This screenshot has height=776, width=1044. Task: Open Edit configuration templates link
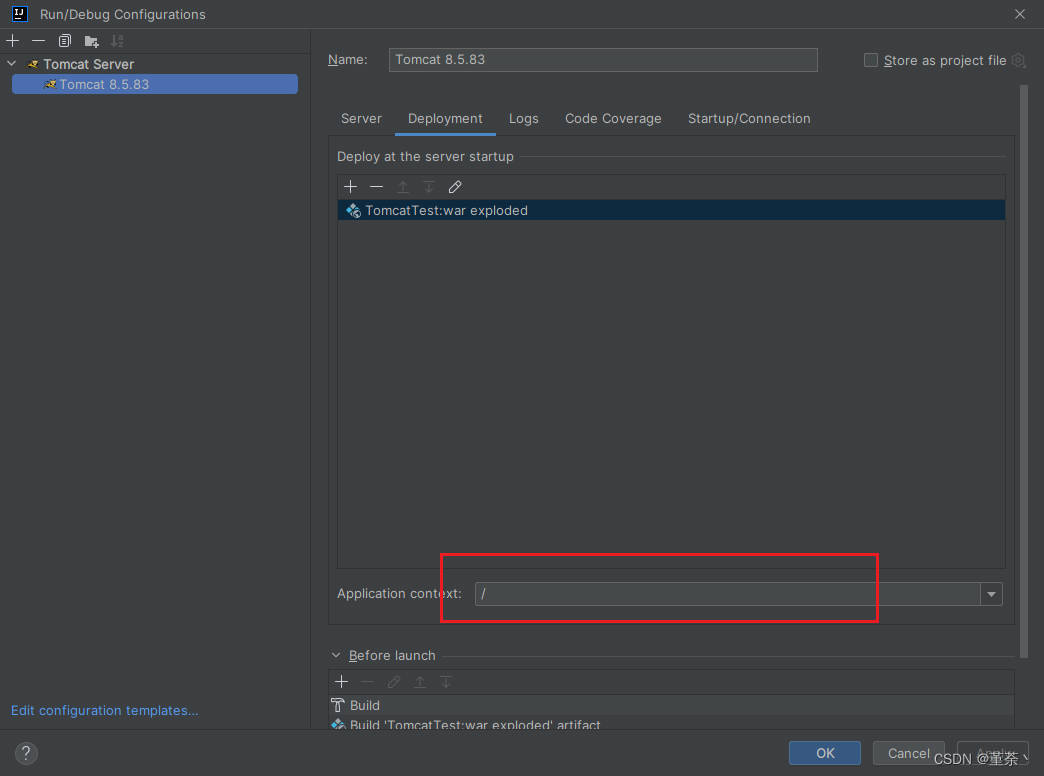105,710
